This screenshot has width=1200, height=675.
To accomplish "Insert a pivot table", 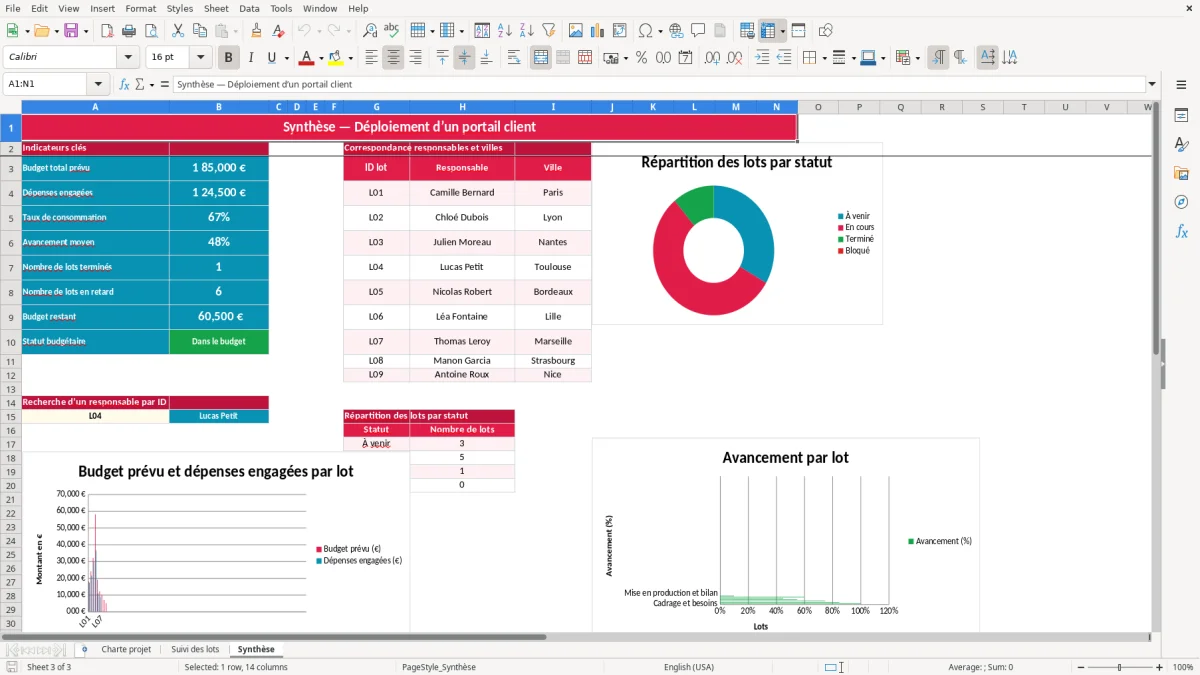I will pos(619,31).
